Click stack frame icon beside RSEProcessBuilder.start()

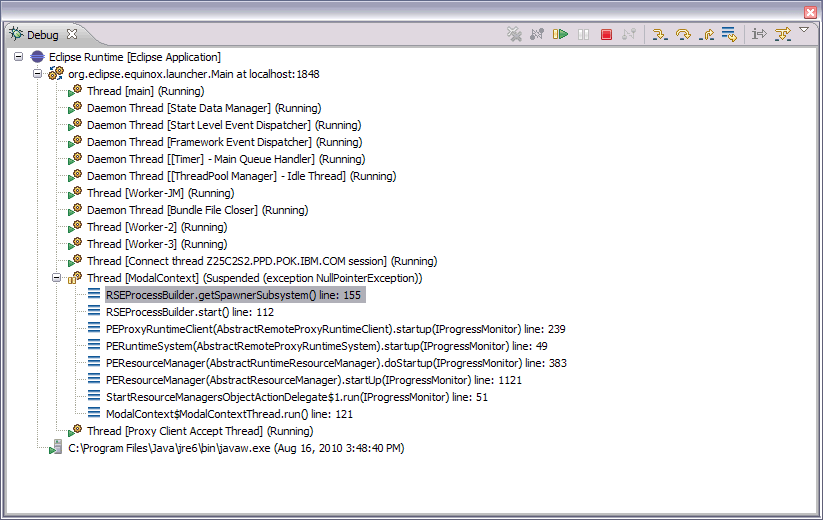click(94, 311)
